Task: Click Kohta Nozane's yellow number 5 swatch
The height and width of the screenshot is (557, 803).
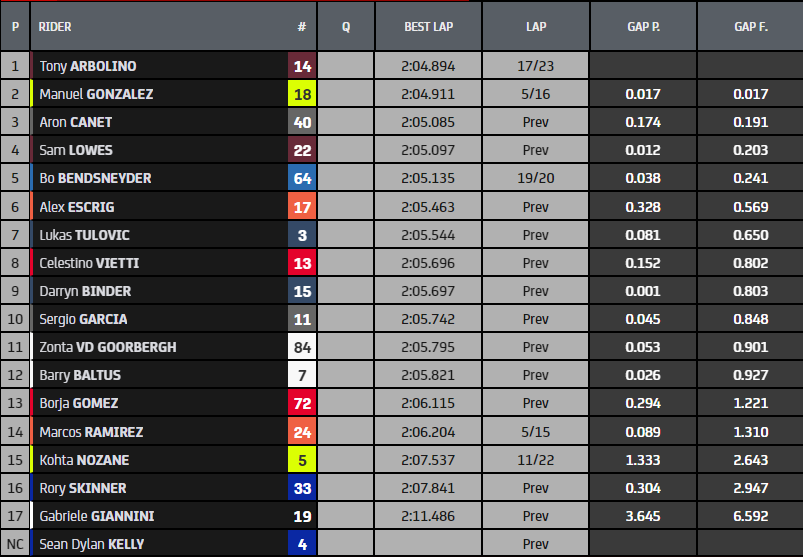Action: (302, 460)
